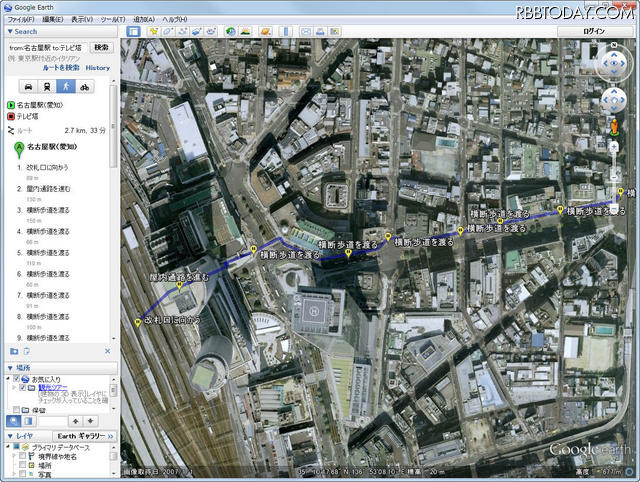Toggle the お気に入り checkbox in Places

(x=17, y=379)
